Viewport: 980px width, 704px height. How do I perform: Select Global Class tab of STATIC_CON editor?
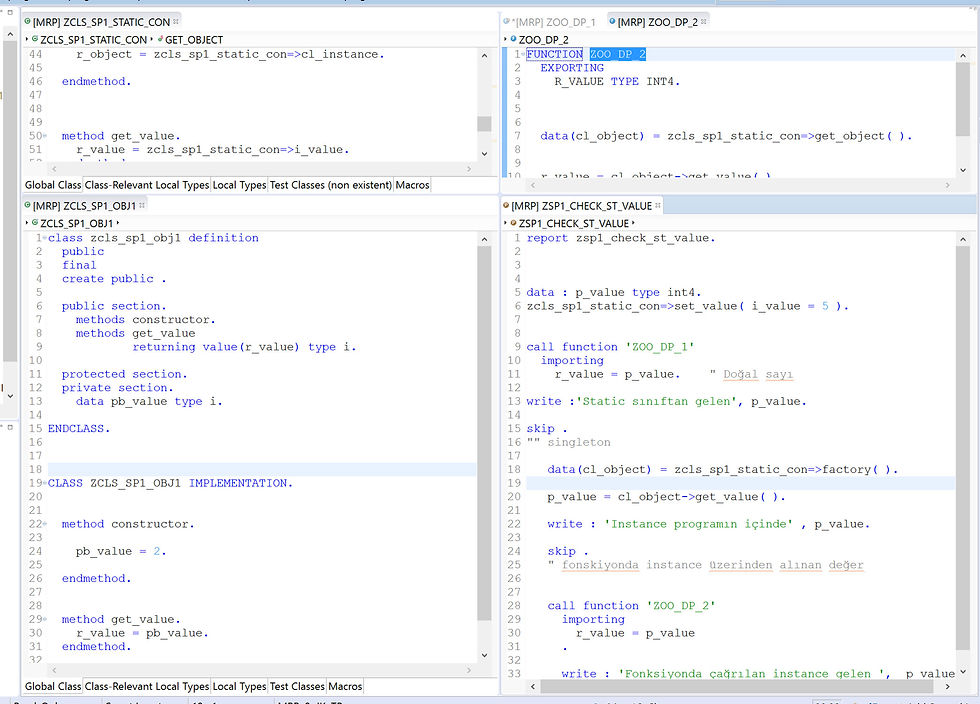click(x=53, y=185)
